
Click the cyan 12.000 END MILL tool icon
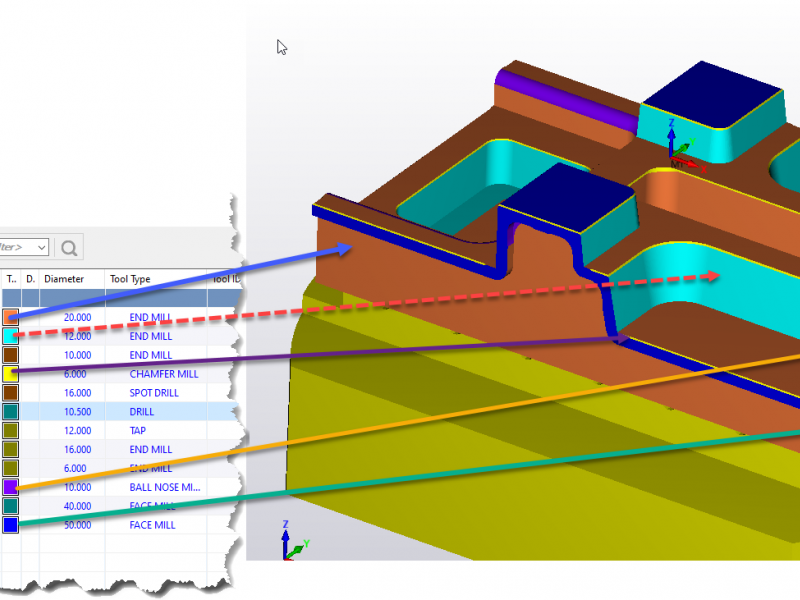pyautogui.click(x=12, y=336)
